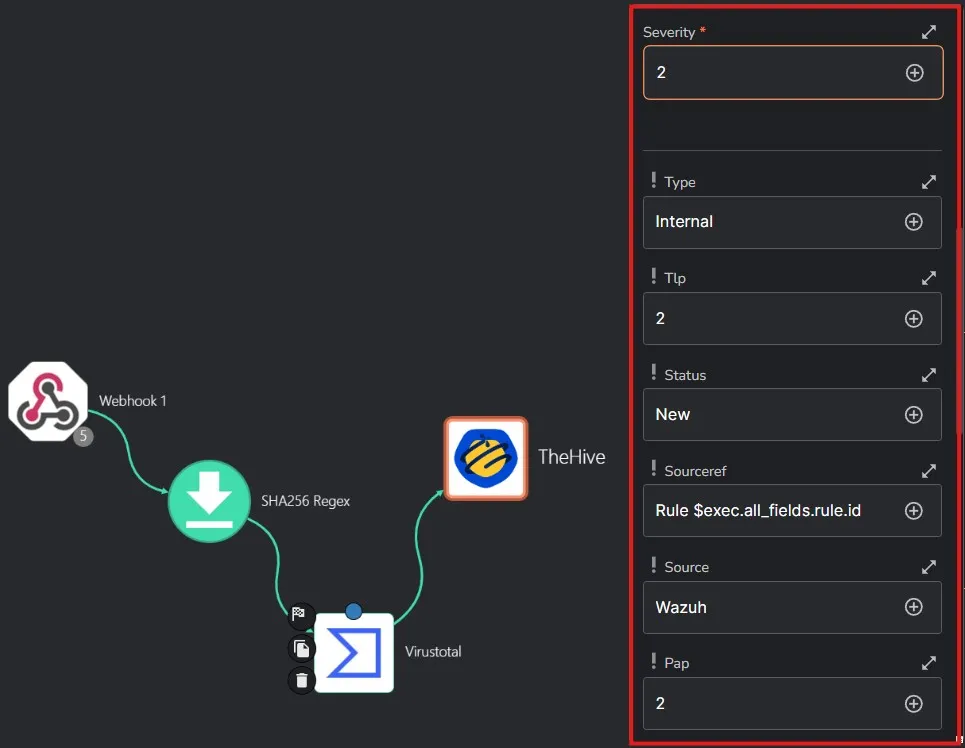965x748 pixels.
Task: Expand the Severity field editor
Action: 929,32
